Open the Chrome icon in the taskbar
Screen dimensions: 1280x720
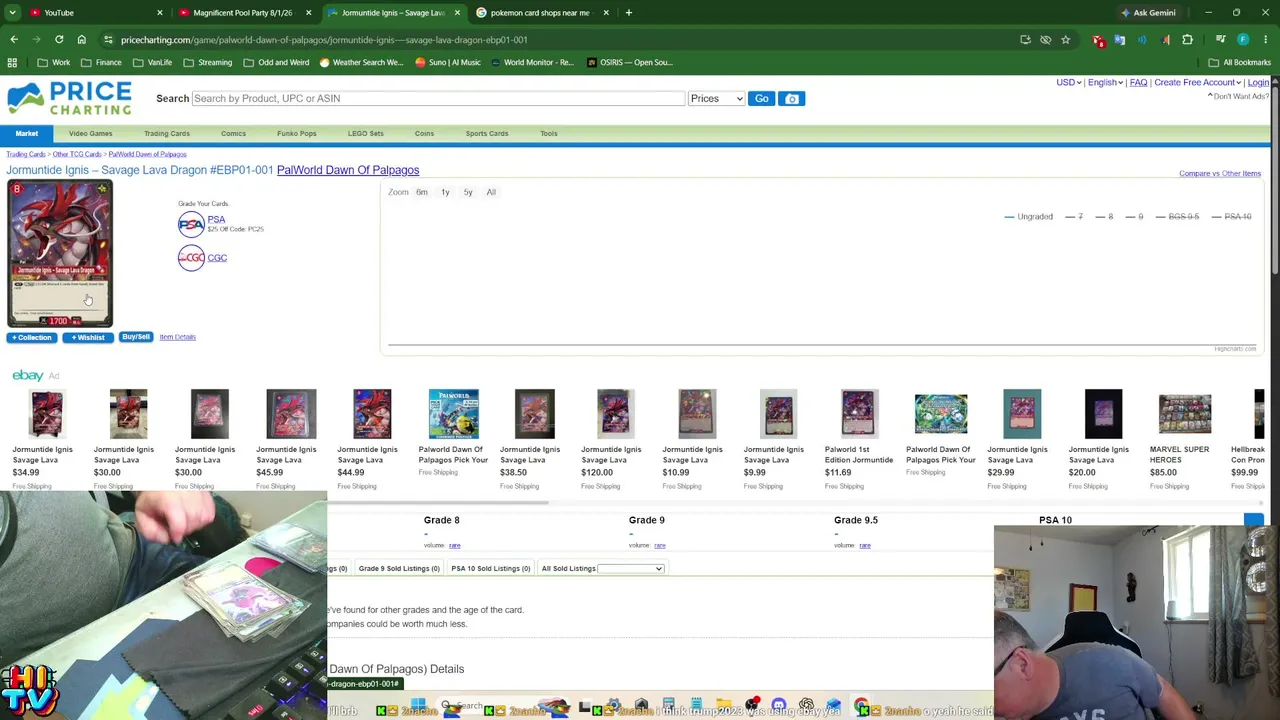click(x=861, y=706)
